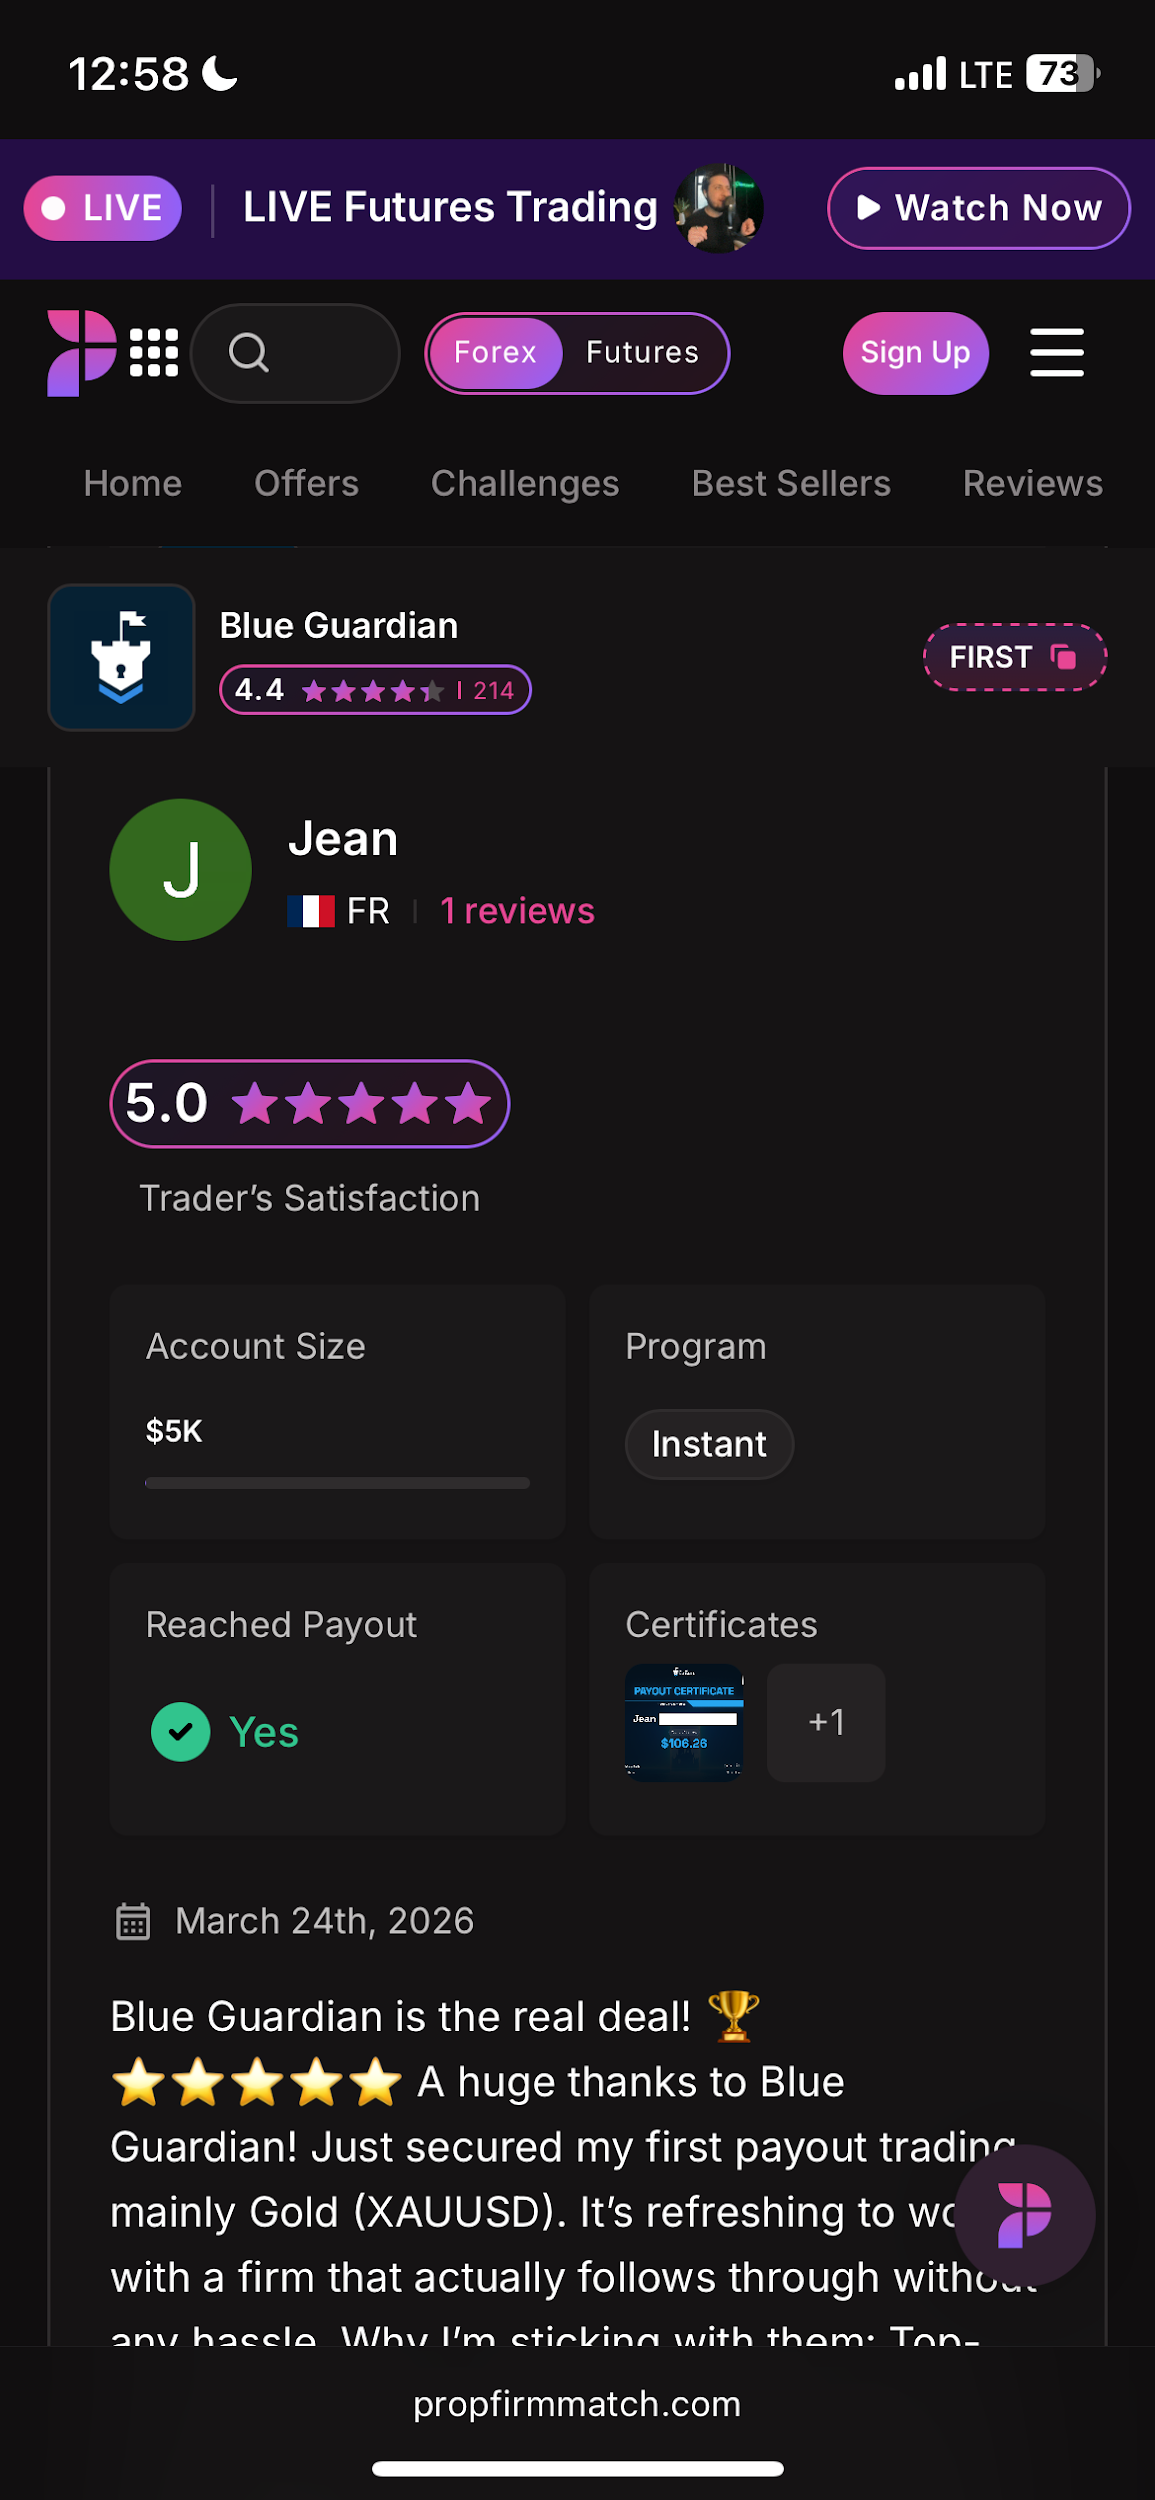Image resolution: width=1155 pixels, height=2500 pixels.
Task: Open the apps grid icon
Action: click(x=154, y=353)
